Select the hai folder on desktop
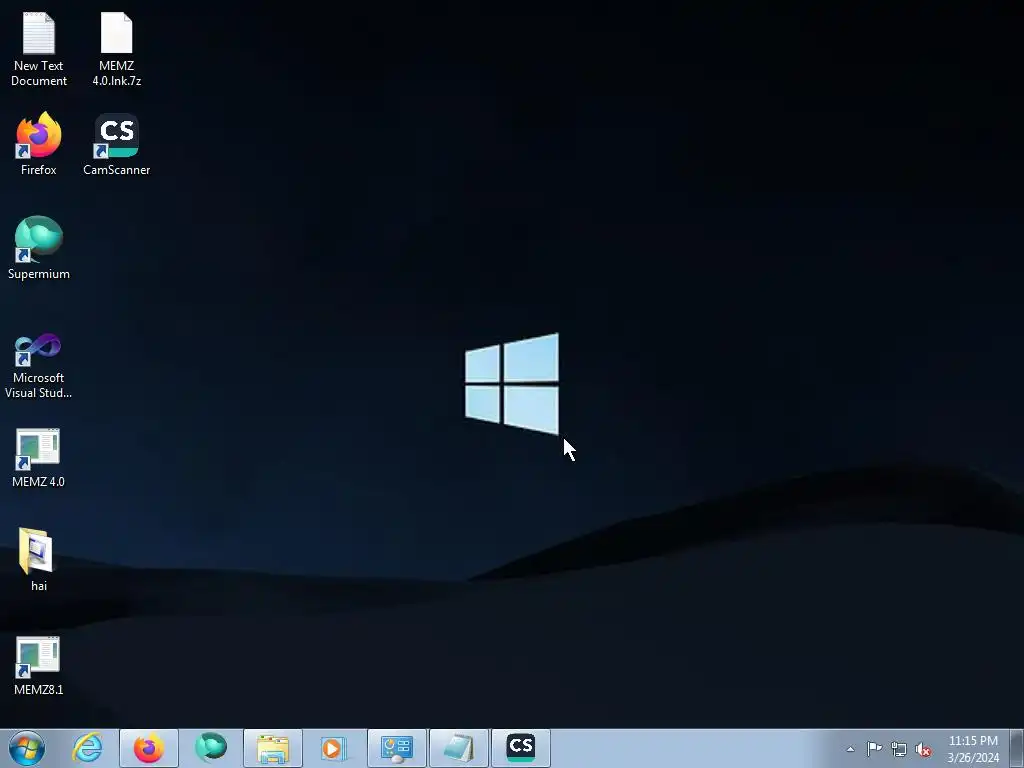This screenshot has width=1024, height=768. (x=39, y=560)
